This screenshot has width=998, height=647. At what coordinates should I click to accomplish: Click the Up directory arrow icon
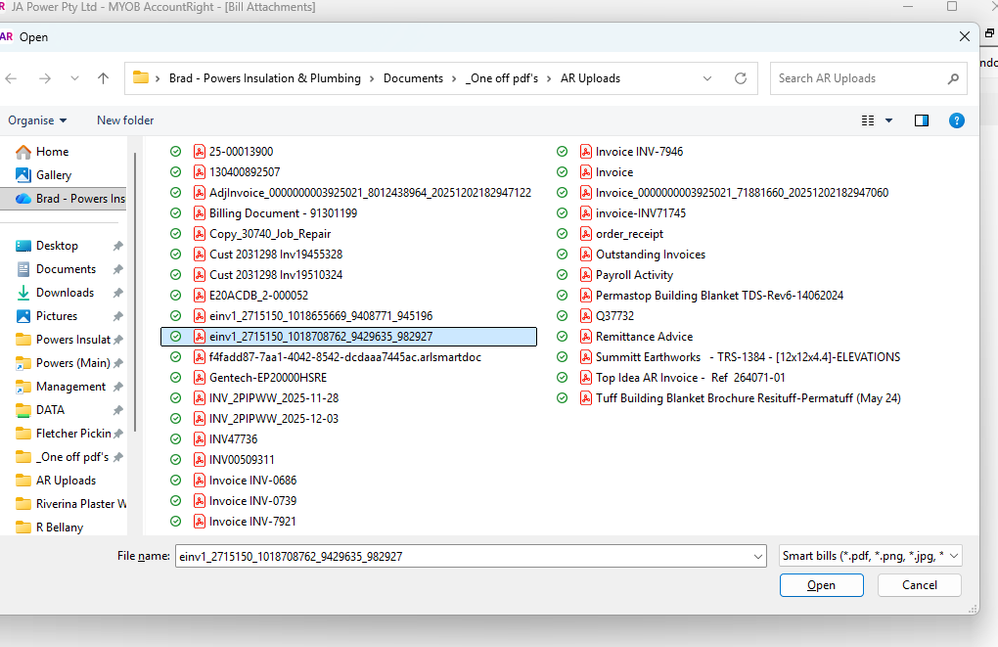click(103, 78)
